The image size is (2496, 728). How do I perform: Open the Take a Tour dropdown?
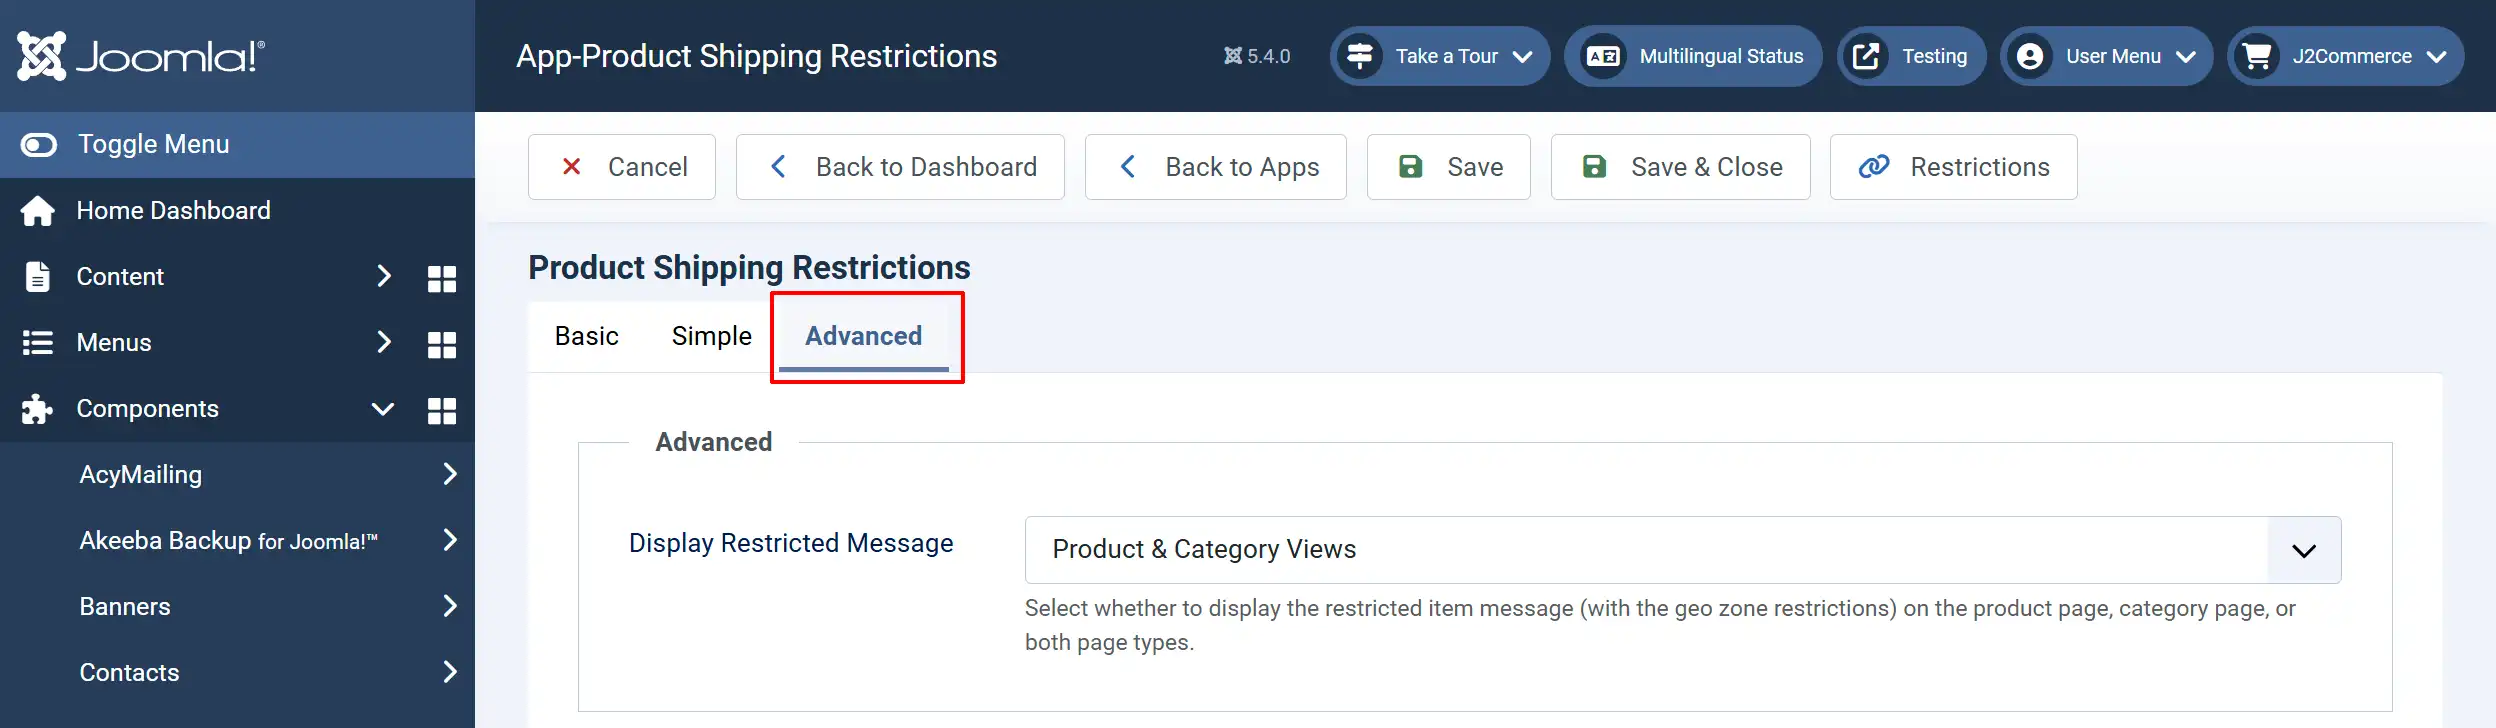click(x=1440, y=56)
